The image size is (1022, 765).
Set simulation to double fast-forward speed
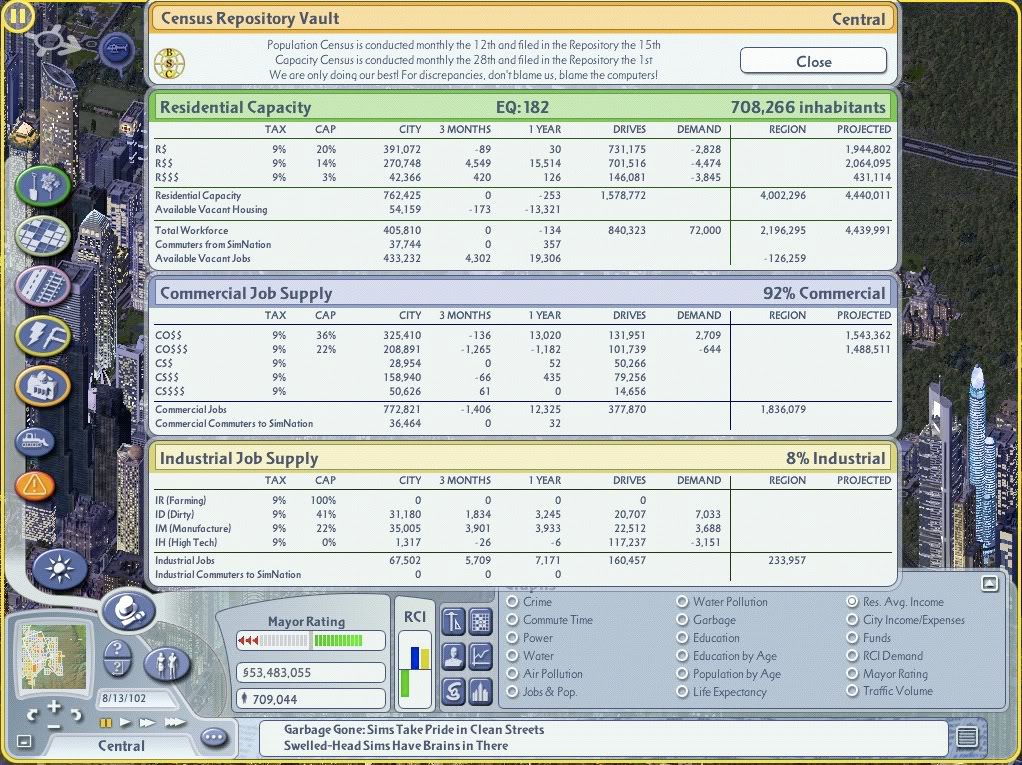pos(147,723)
